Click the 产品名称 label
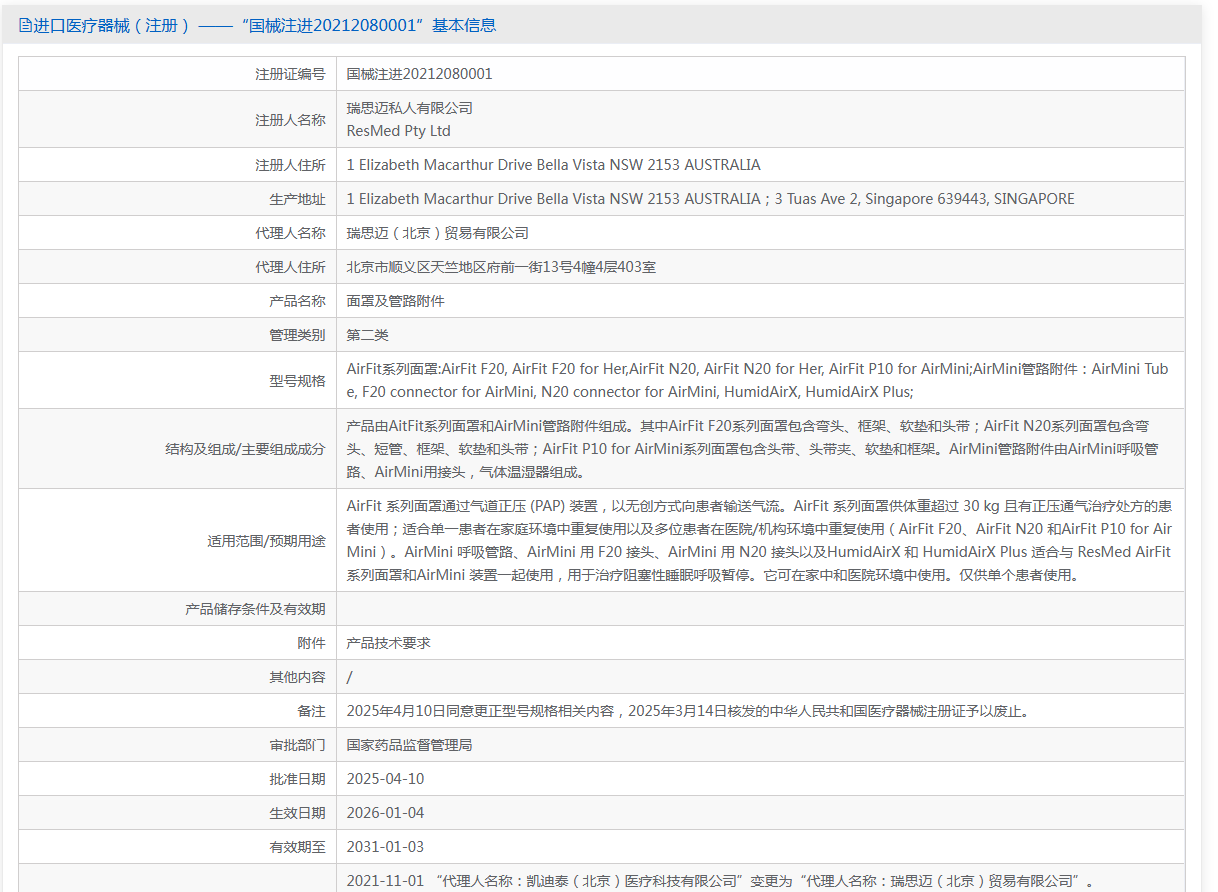Viewport: 1218px width, 892px height. coord(297,301)
